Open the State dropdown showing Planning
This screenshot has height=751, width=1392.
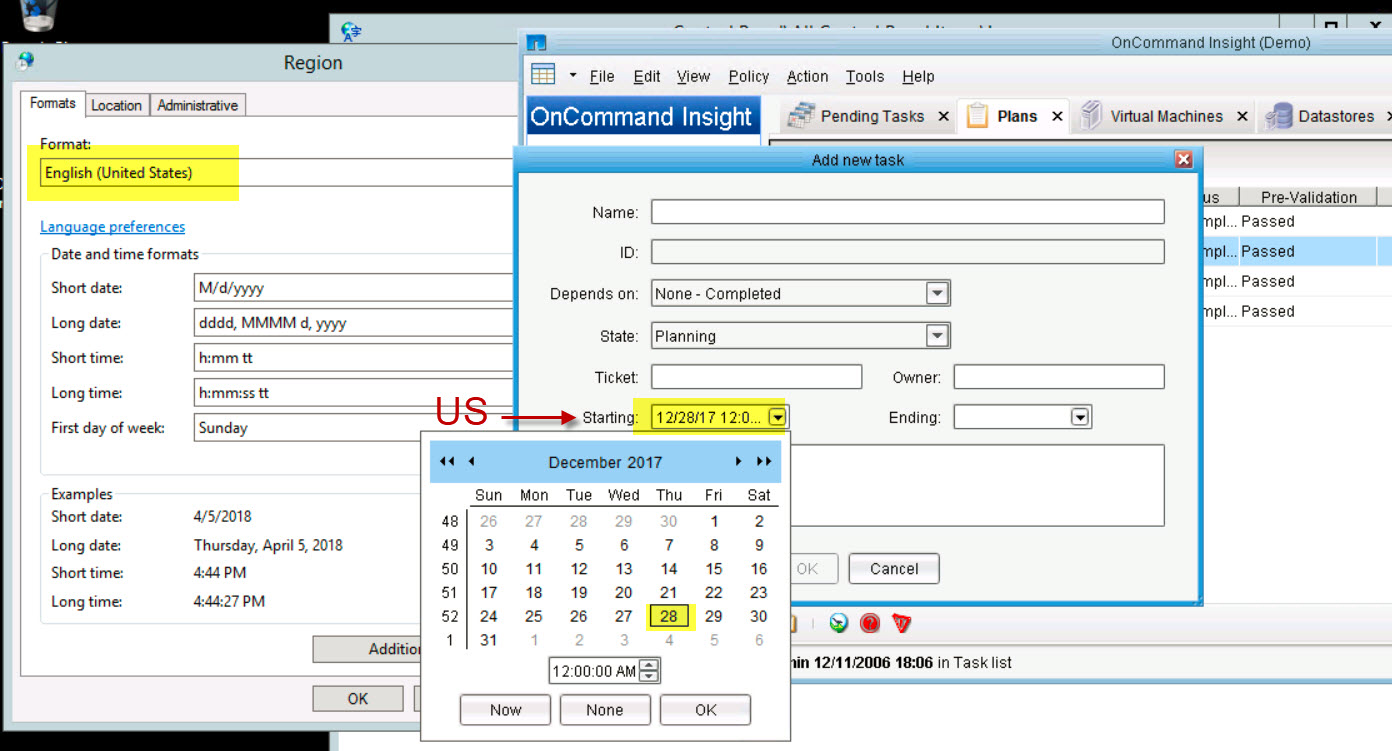click(937, 336)
